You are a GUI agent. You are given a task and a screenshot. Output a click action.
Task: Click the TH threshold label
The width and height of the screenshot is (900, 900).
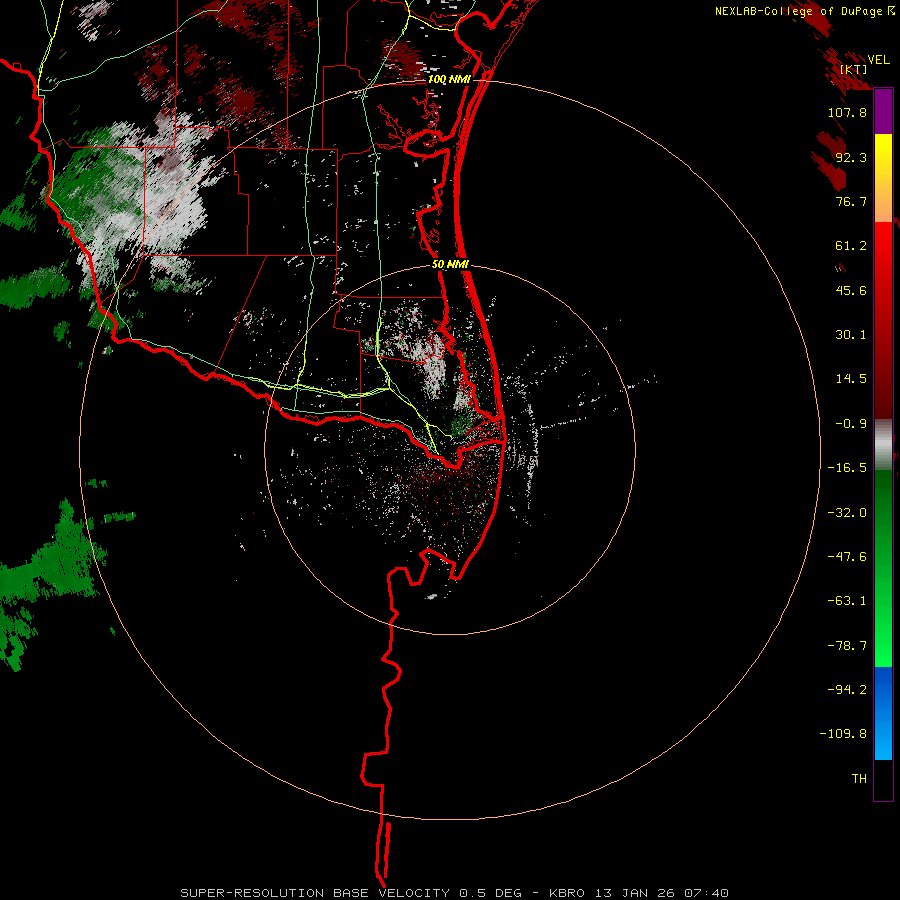pyautogui.click(x=859, y=779)
